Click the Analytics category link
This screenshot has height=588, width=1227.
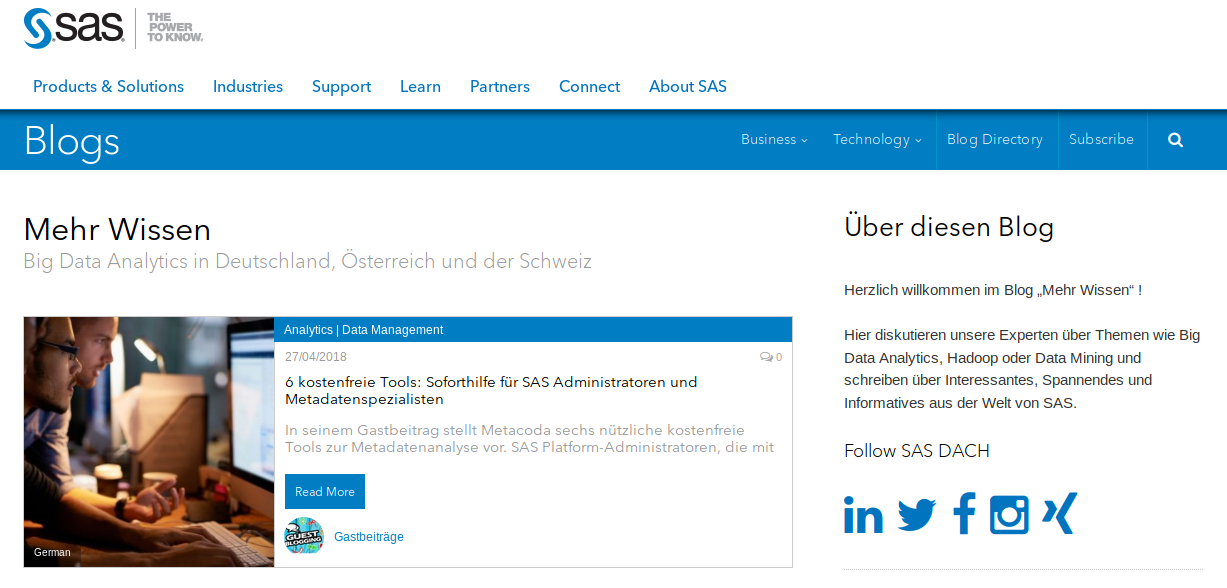point(308,330)
